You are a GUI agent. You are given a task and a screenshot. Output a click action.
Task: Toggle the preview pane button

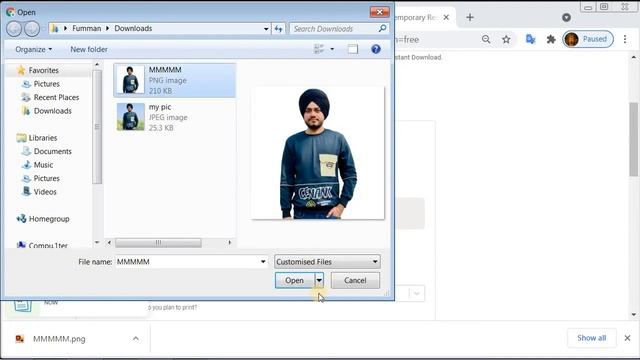353,49
